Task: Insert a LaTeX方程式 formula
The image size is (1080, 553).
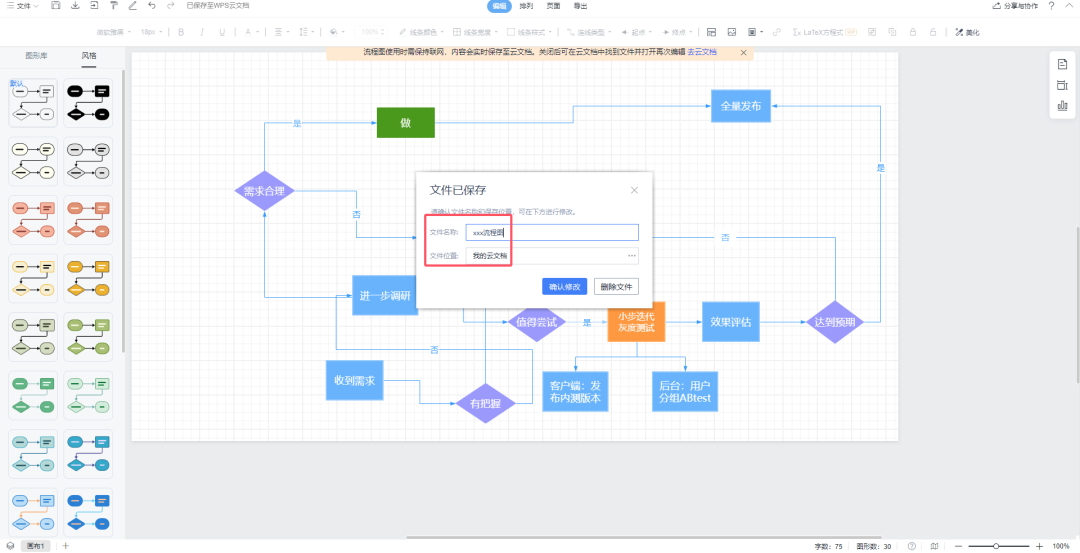Action: pyautogui.click(x=824, y=32)
